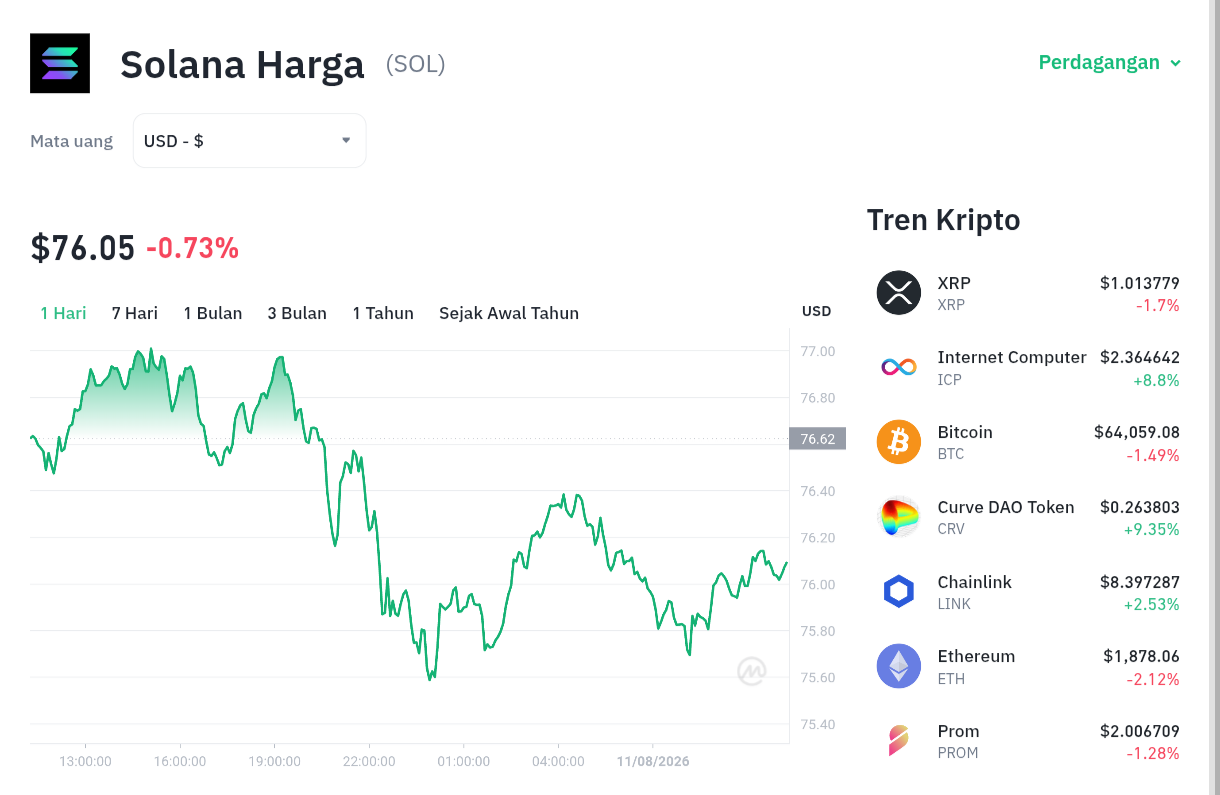1220x795 pixels.
Task: Show the 3 Bulan chart range
Action: click(x=297, y=313)
